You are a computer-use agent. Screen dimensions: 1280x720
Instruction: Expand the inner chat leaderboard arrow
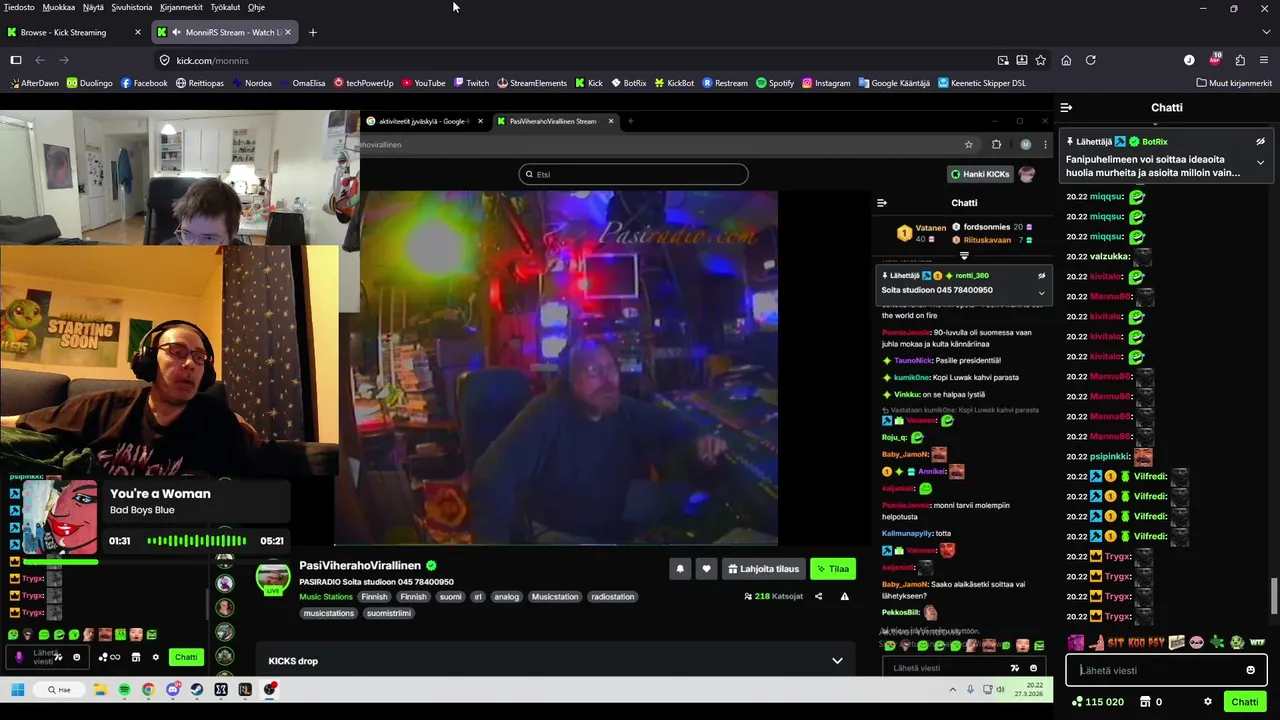click(964, 256)
